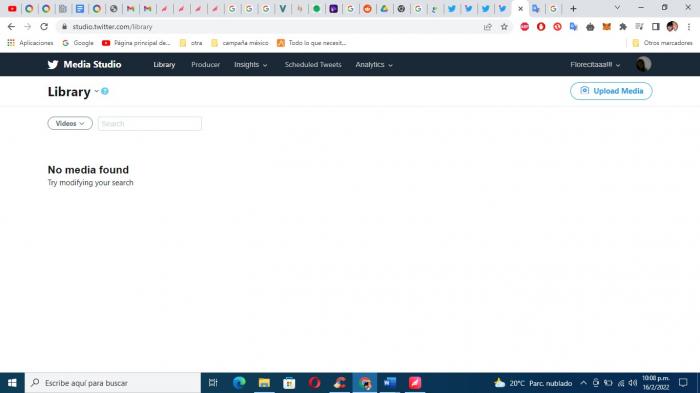
Task: Switch to the Google Drive tab
Action: click(x=384, y=8)
